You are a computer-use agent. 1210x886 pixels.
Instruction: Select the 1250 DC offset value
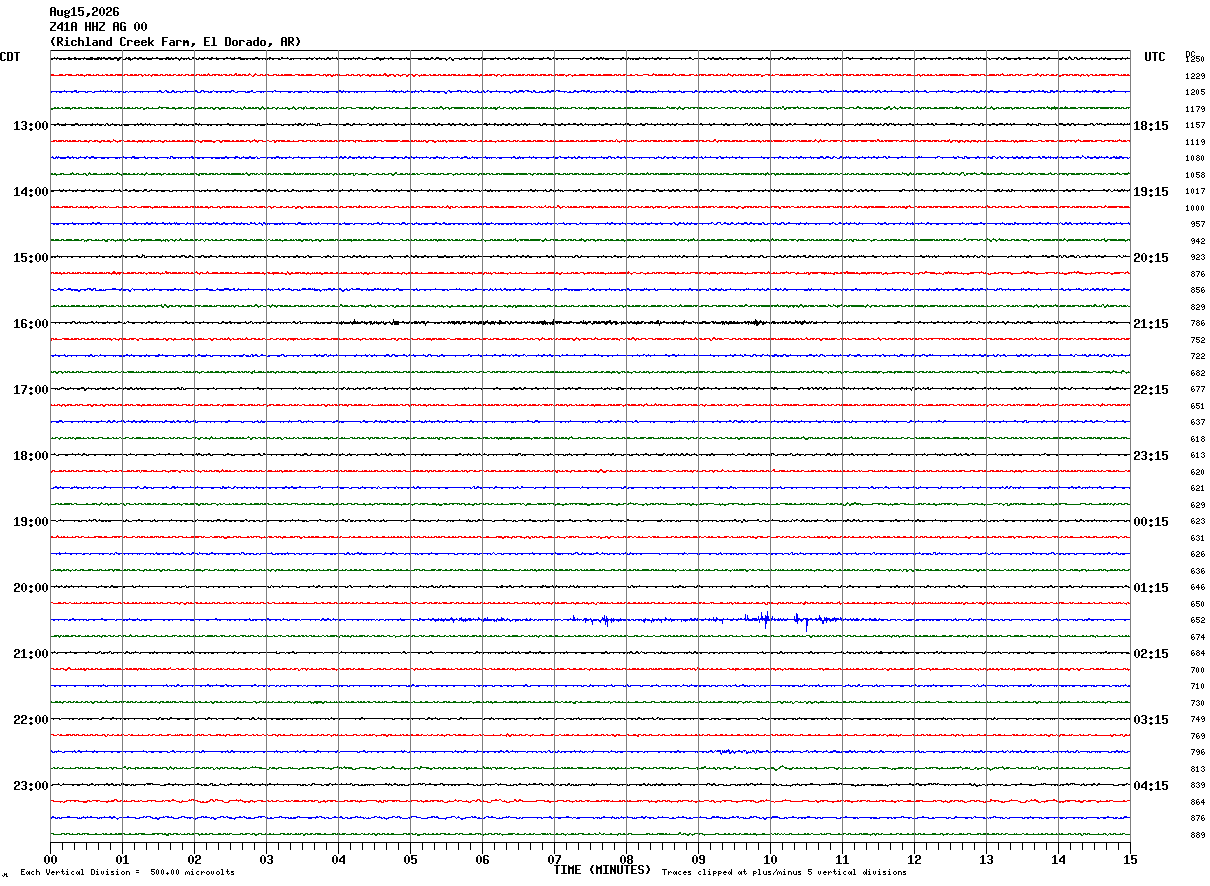pos(1195,60)
